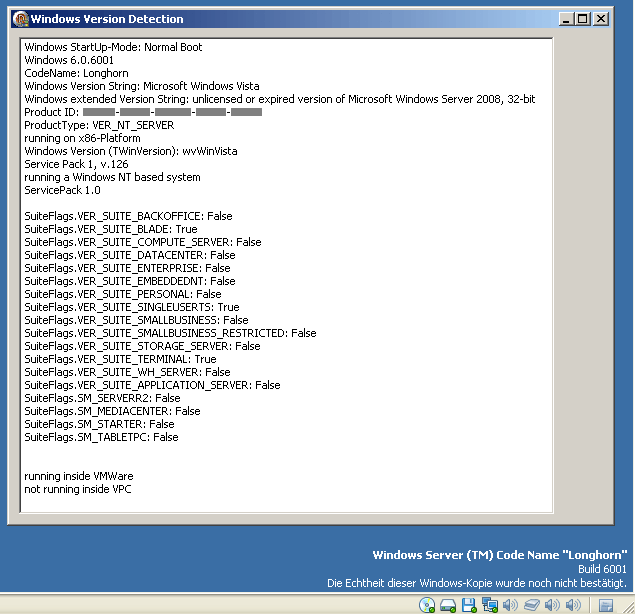The image size is (635, 614).
Task: Click the VER_SUITE_COMPUTE_SERVER: False line
Action: click(x=143, y=242)
